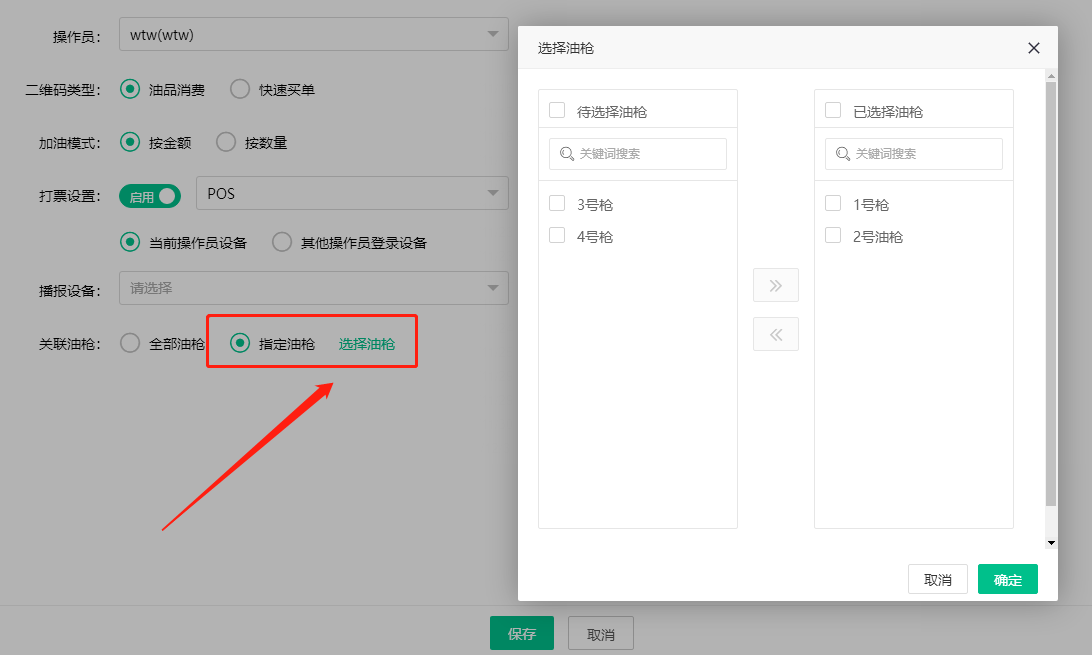Click the 确定 button in dialog
The height and width of the screenshot is (655, 1092).
(1007, 579)
